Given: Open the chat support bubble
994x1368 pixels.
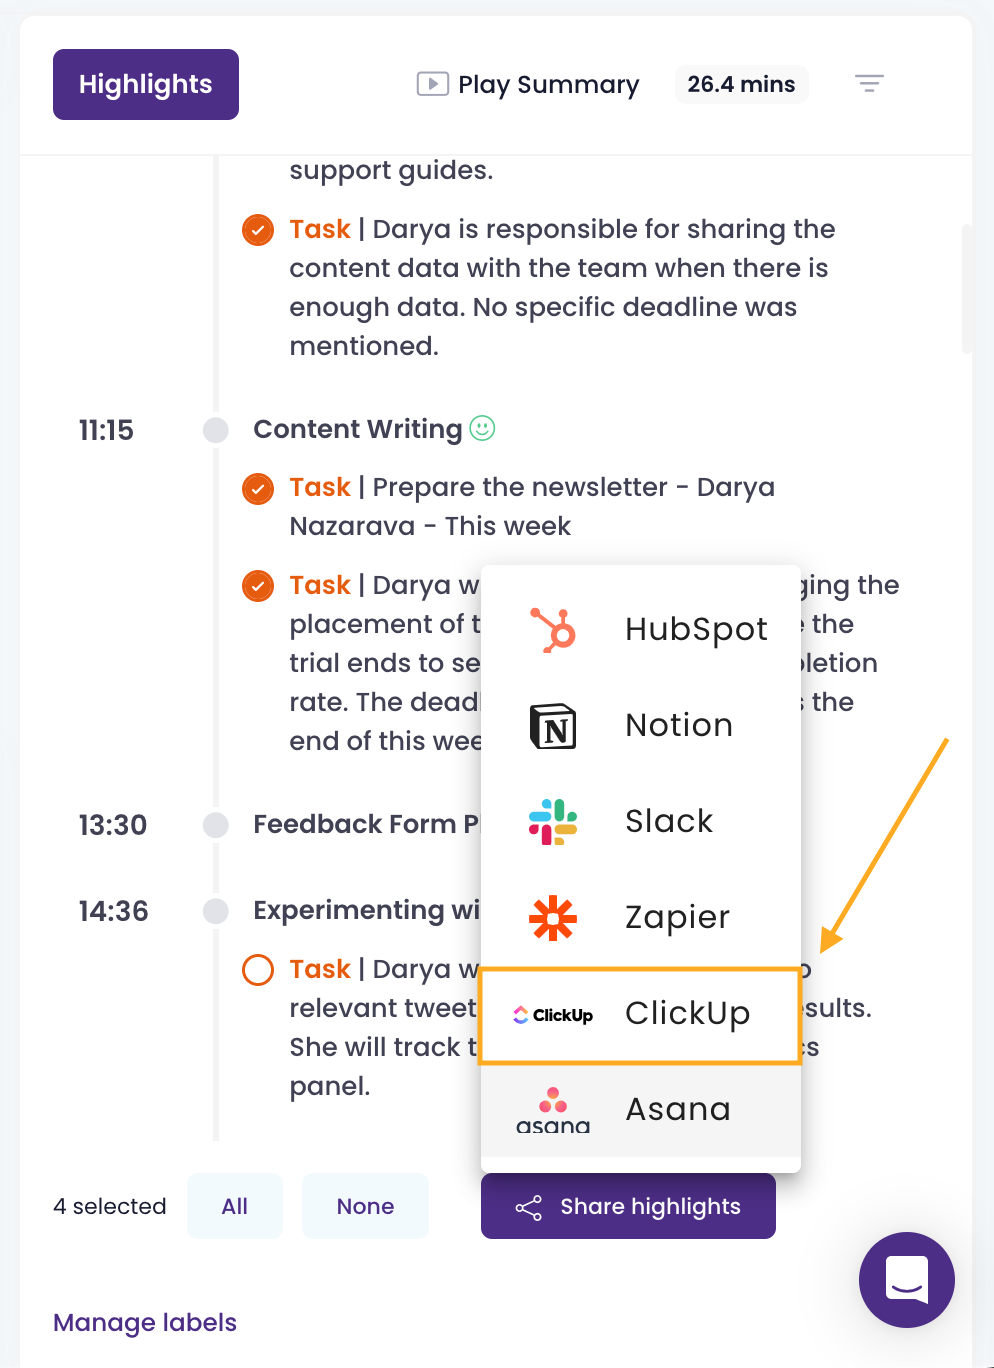Looking at the screenshot, I should [906, 1279].
